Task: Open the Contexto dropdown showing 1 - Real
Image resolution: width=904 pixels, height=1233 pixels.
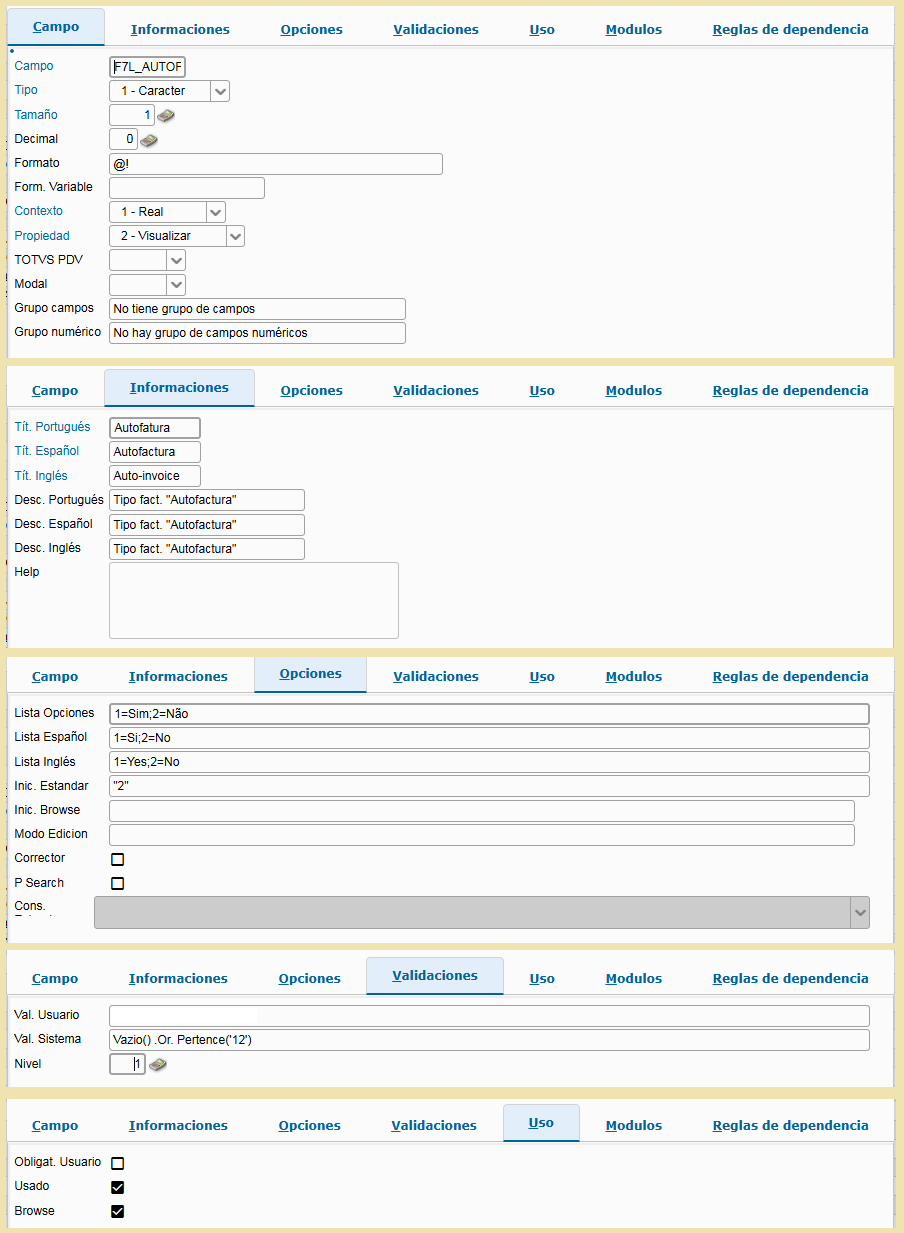Action: [168, 212]
